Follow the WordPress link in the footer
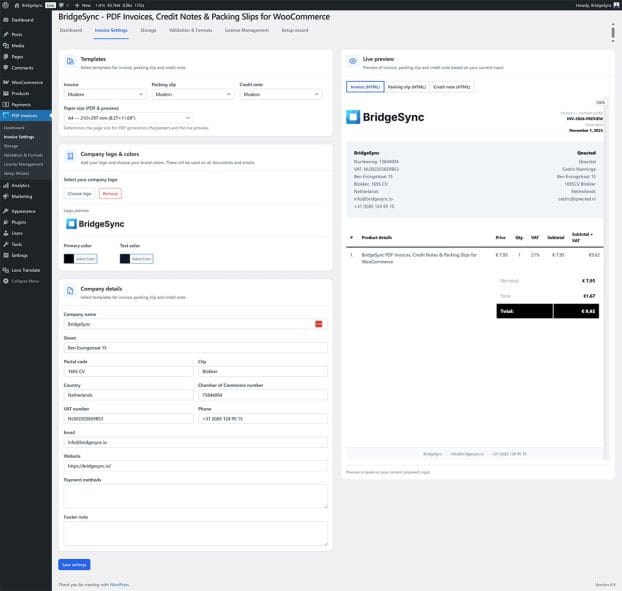Image resolution: width=622 pixels, height=591 pixels. [119, 585]
